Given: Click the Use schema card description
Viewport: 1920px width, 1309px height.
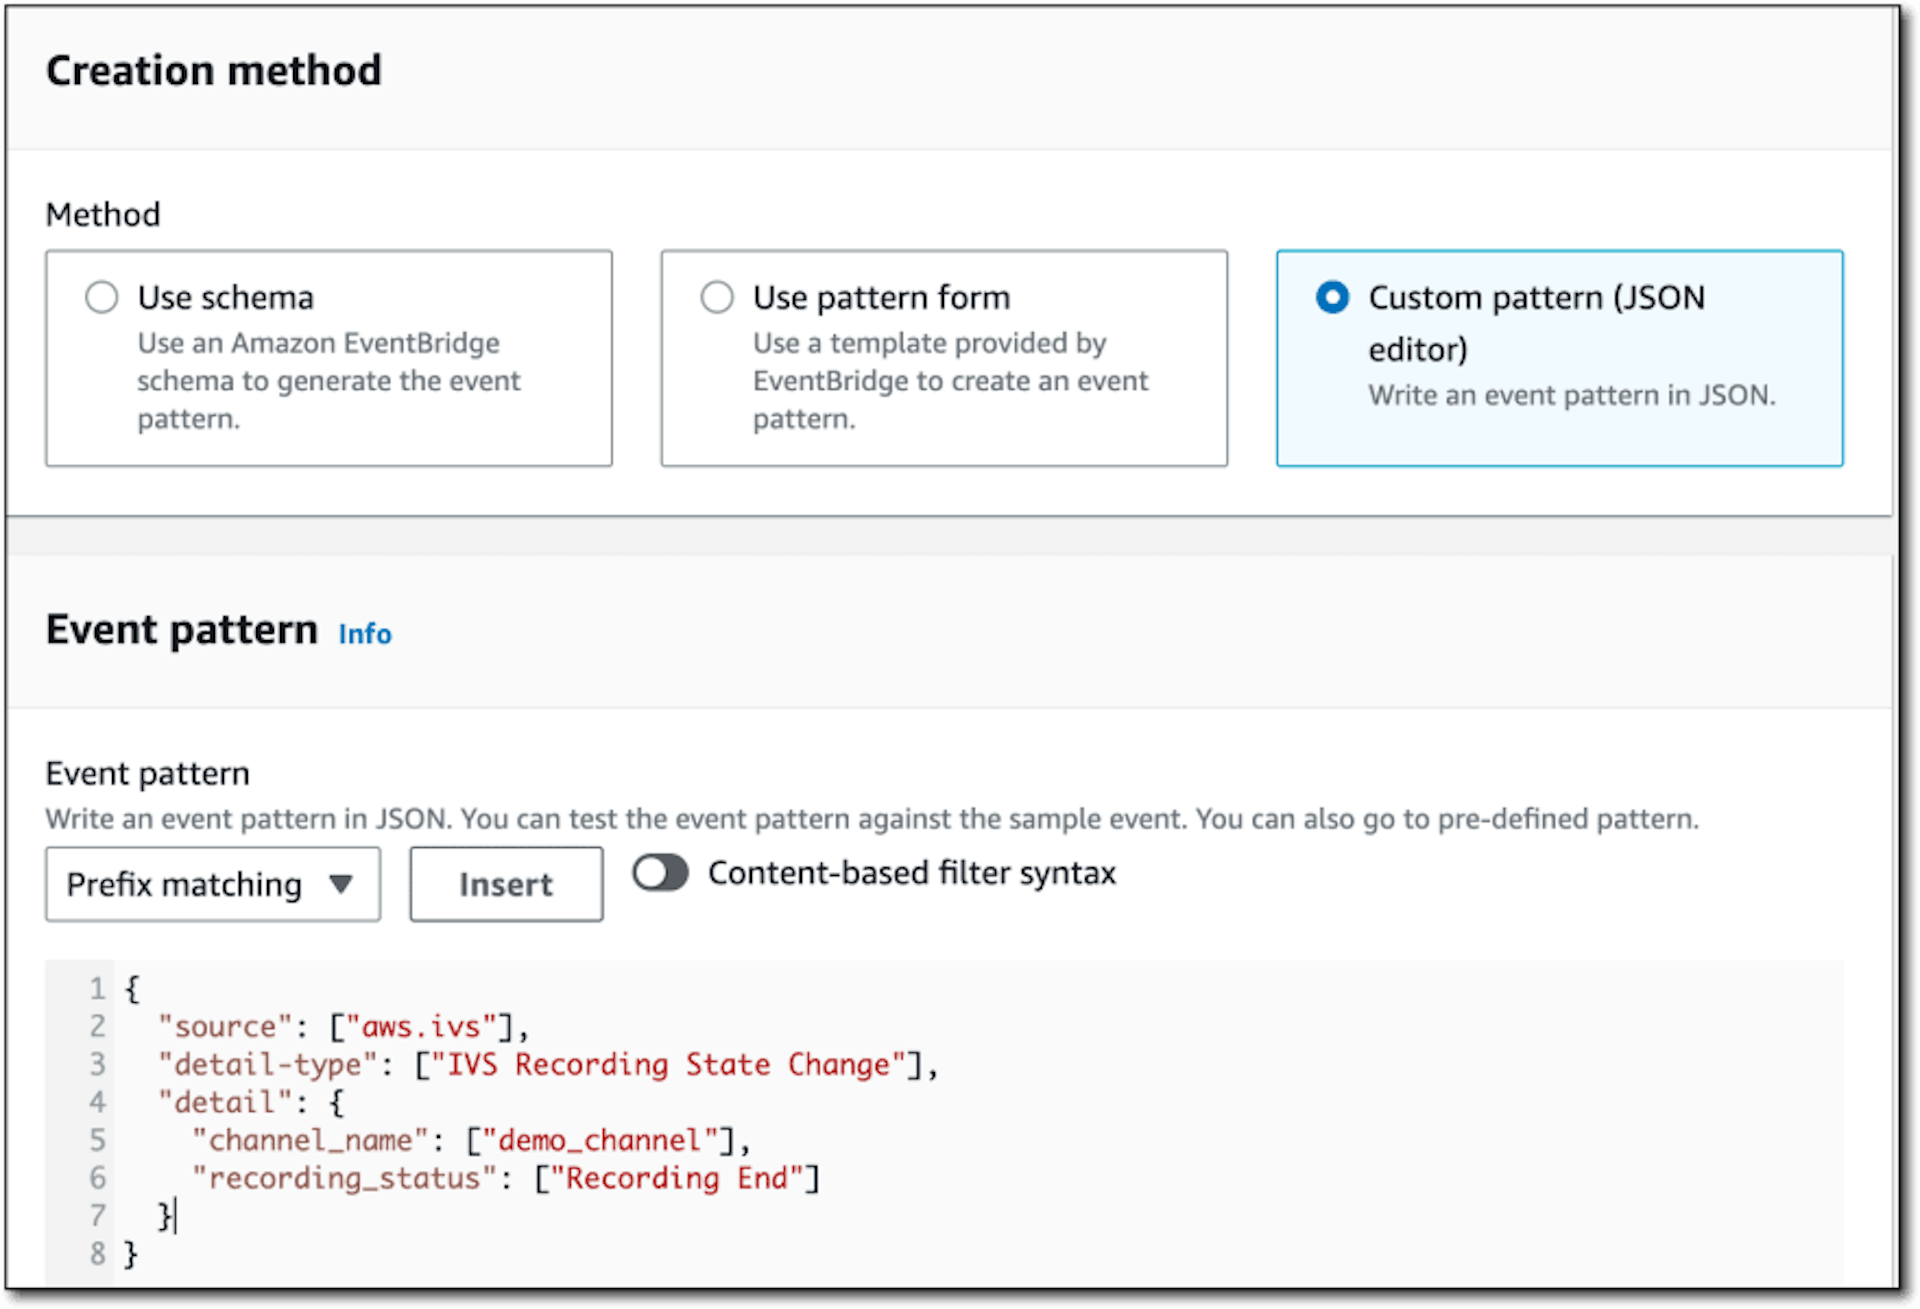Looking at the screenshot, I should 329,381.
